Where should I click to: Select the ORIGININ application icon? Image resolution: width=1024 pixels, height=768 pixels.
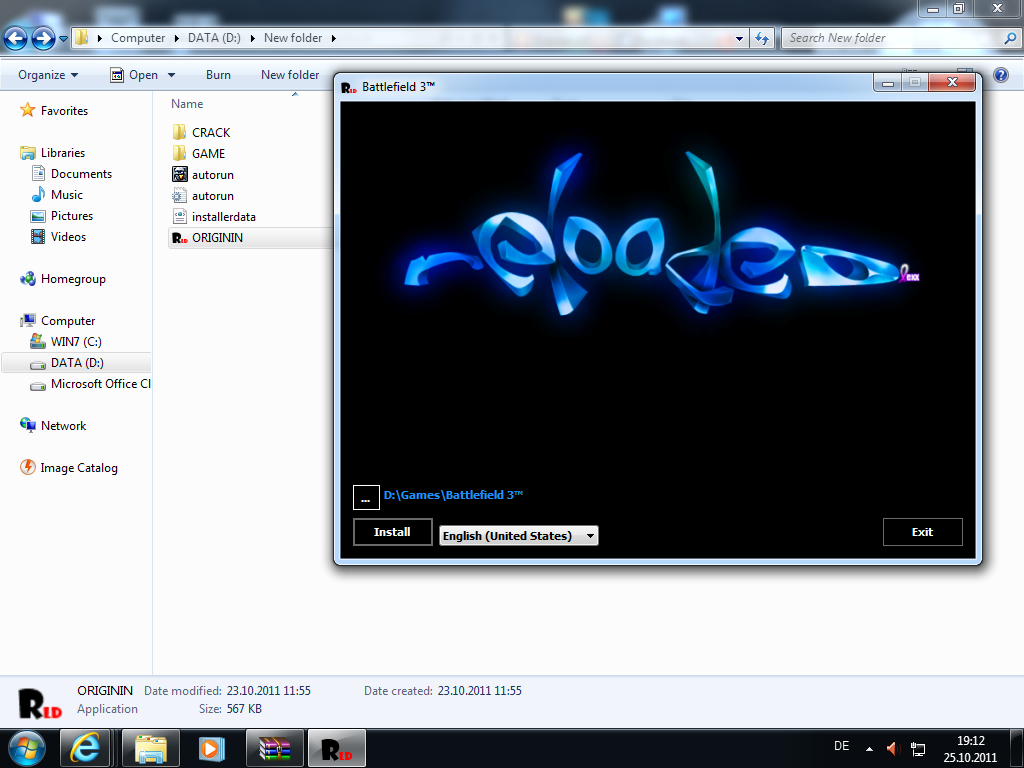(180, 238)
